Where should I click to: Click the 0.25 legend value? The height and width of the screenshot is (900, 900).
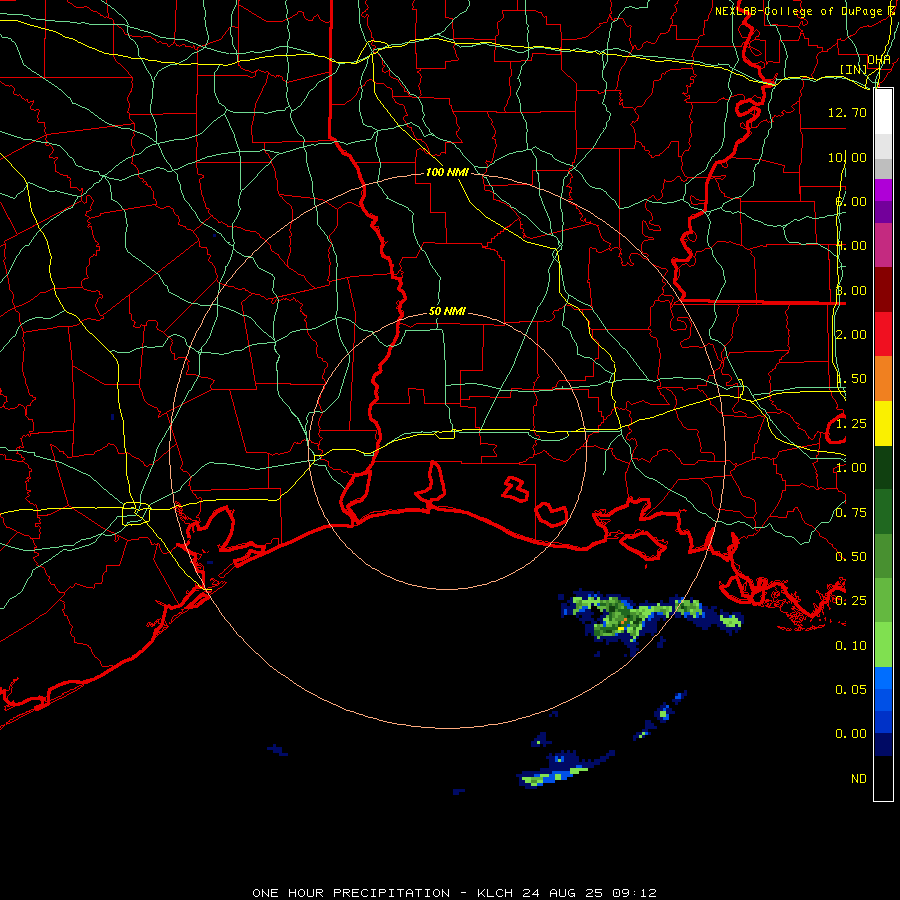[851, 601]
